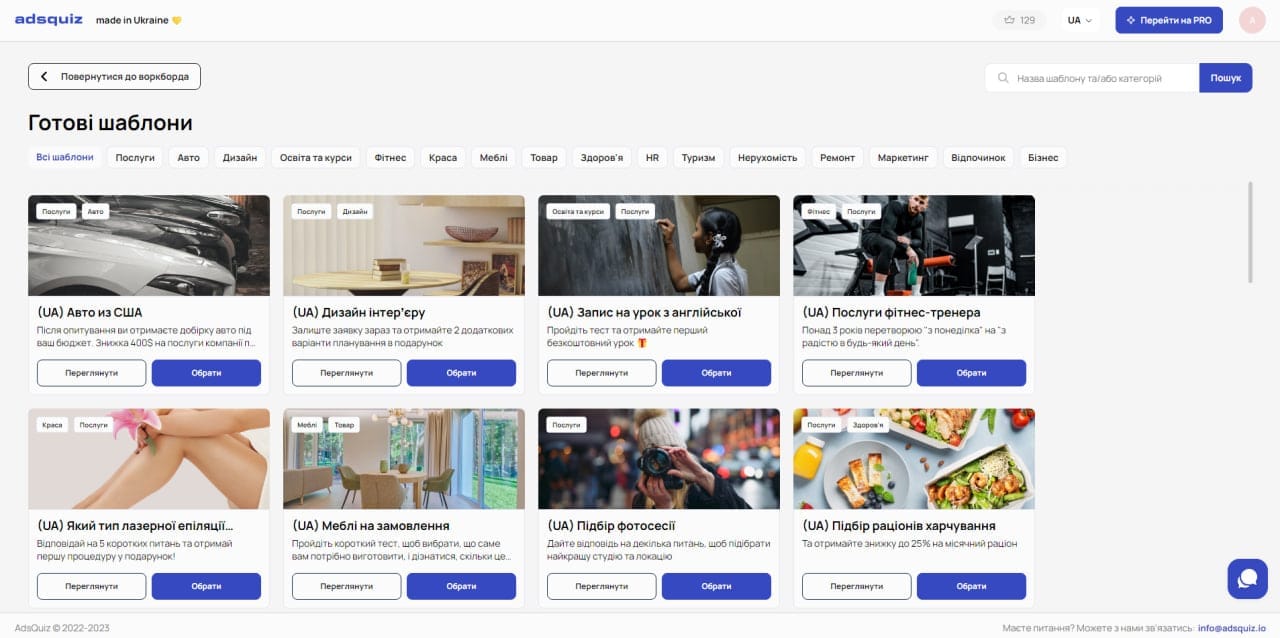Open the live chat support bubble
This screenshot has height=638, width=1280.
click(1247, 579)
